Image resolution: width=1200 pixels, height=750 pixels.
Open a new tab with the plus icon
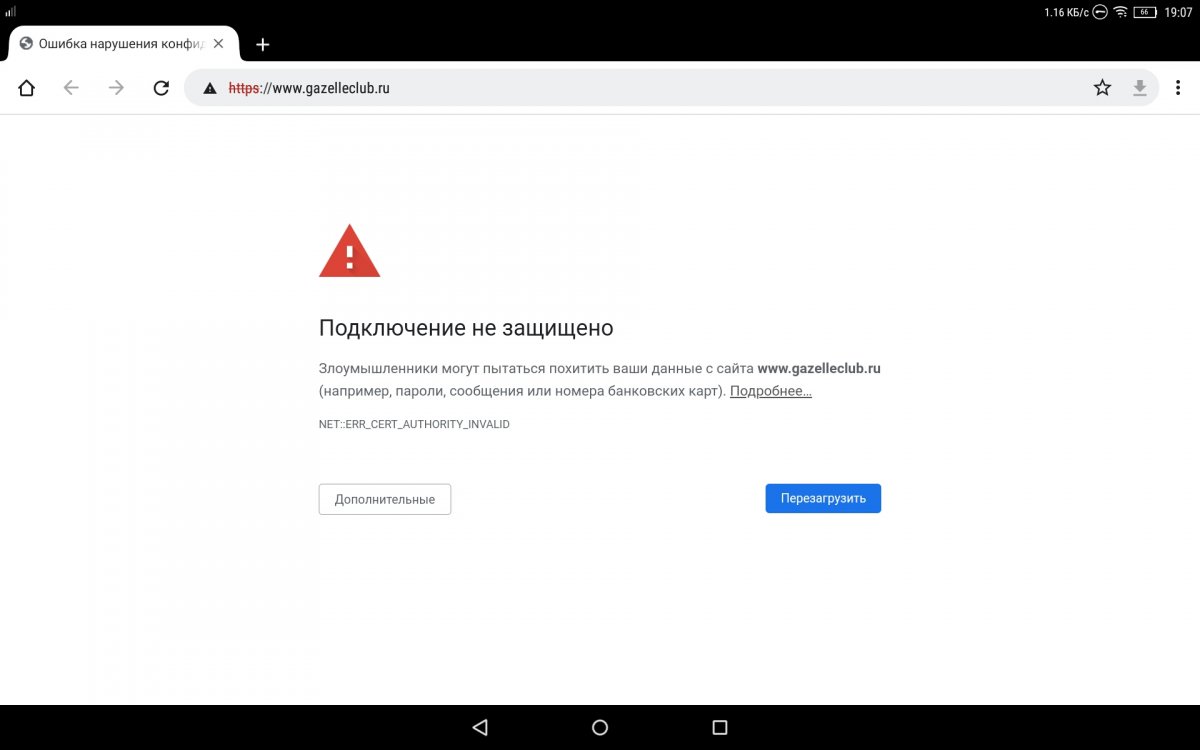pos(263,44)
